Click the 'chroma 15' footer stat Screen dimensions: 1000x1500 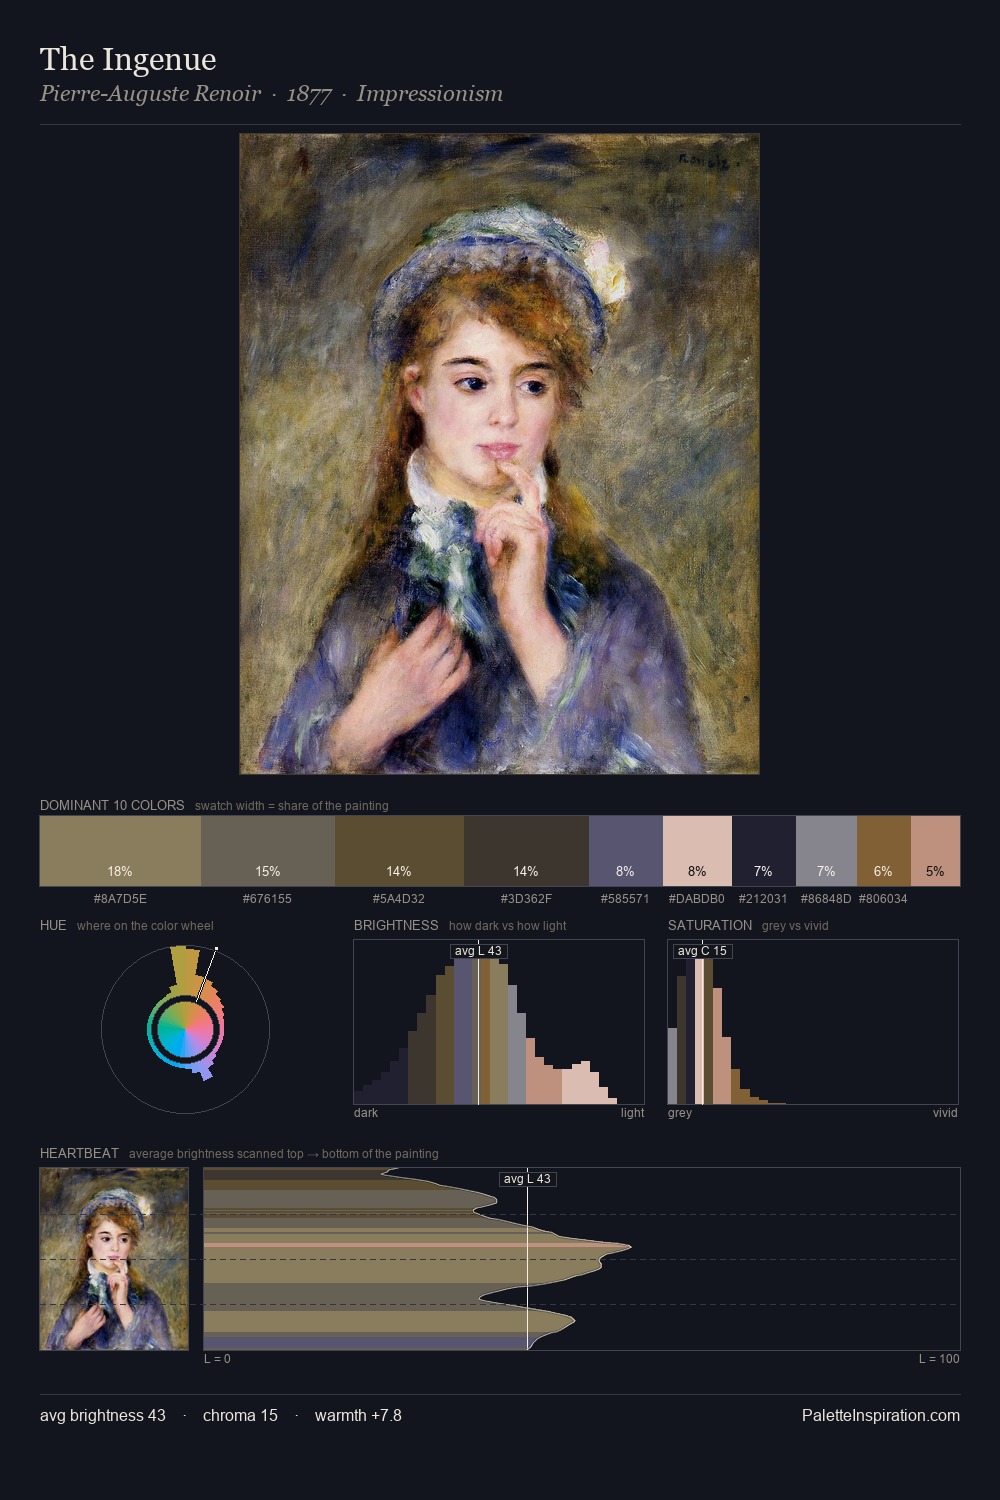240,1415
